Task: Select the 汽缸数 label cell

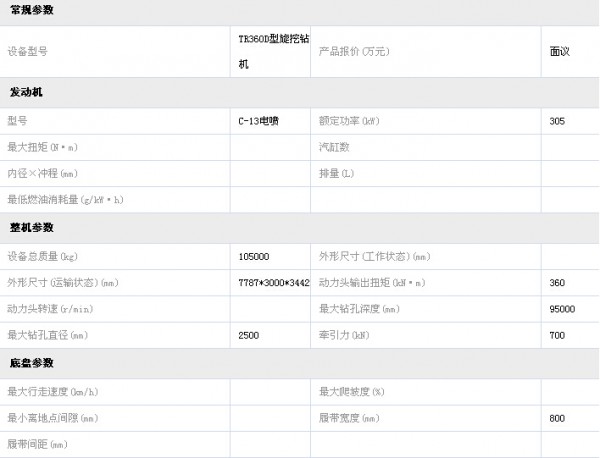Action: (x=334, y=147)
